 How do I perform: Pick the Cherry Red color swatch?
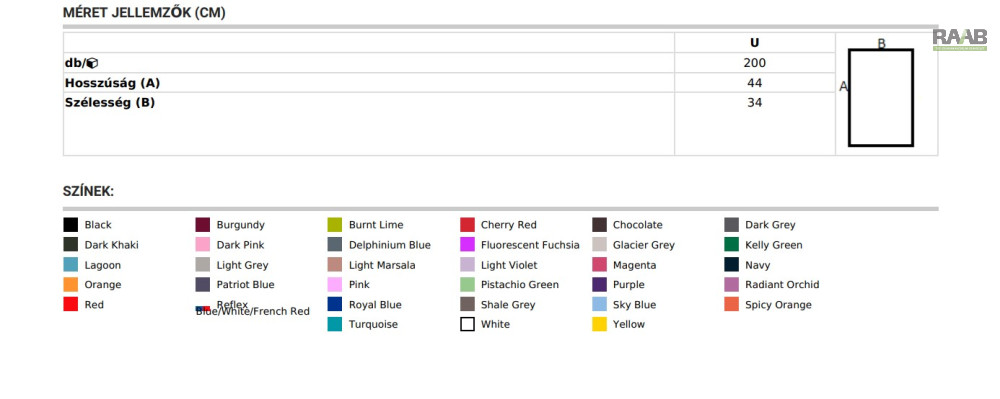467,225
